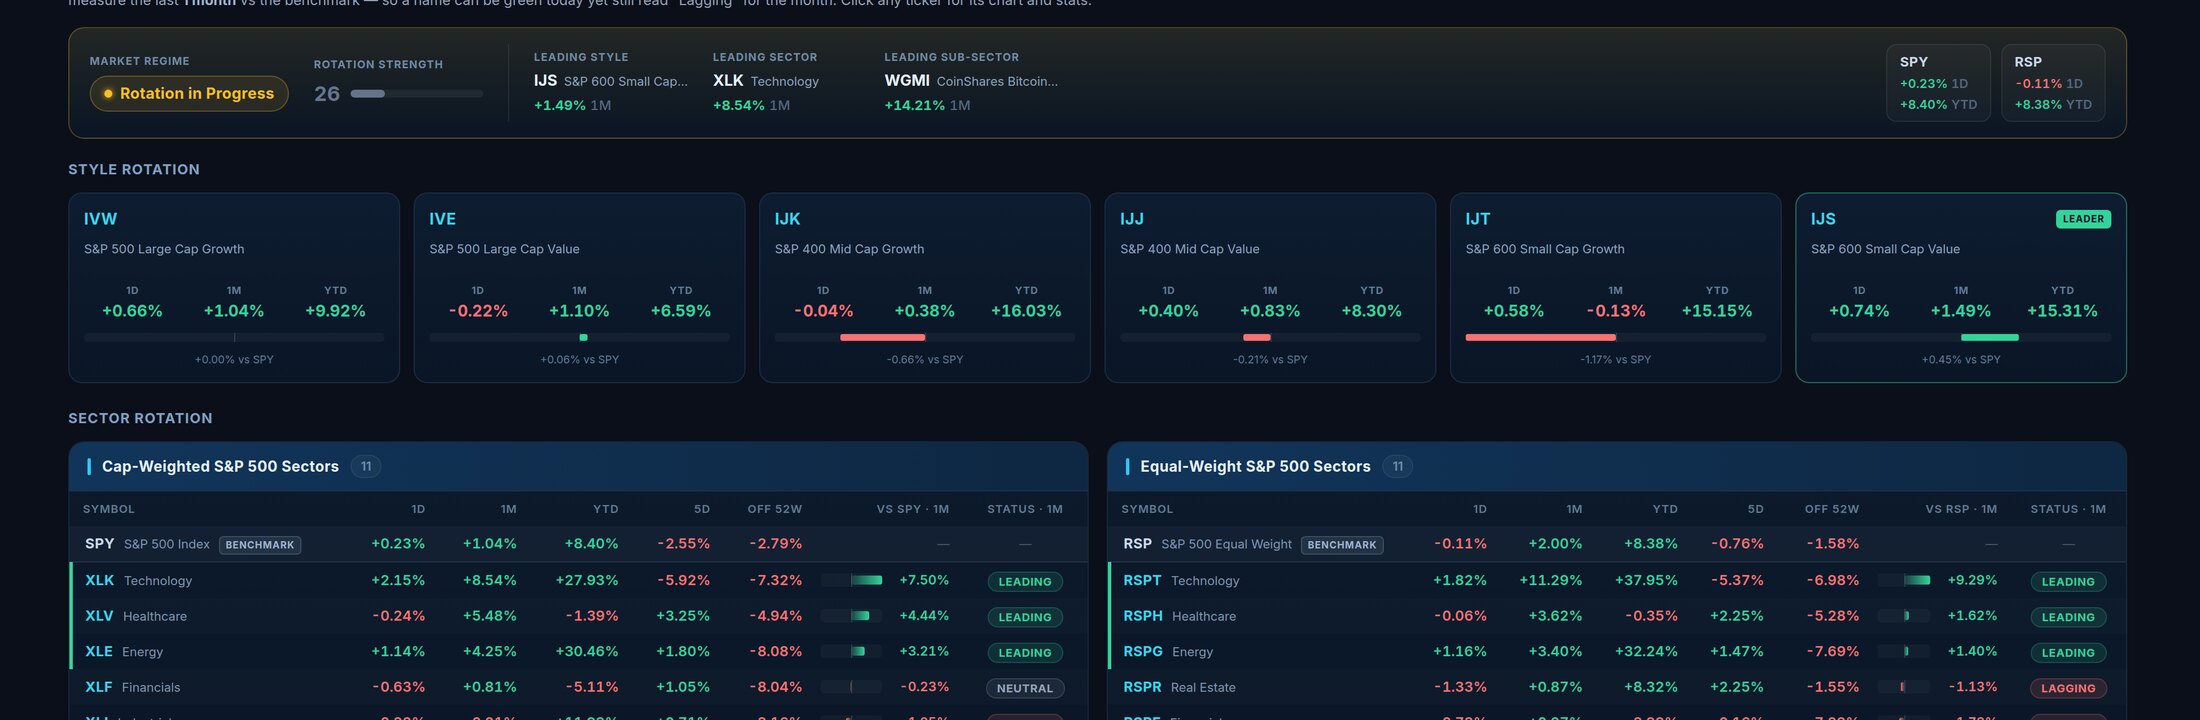This screenshot has width=2200, height=720.
Task: Click the IJJ relative bar showing -0.21% vs SPY
Action: coord(1270,338)
